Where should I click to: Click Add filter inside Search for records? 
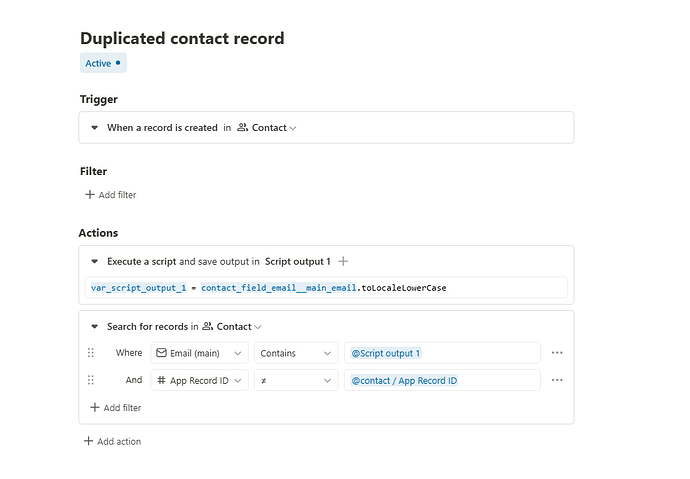coord(116,407)
